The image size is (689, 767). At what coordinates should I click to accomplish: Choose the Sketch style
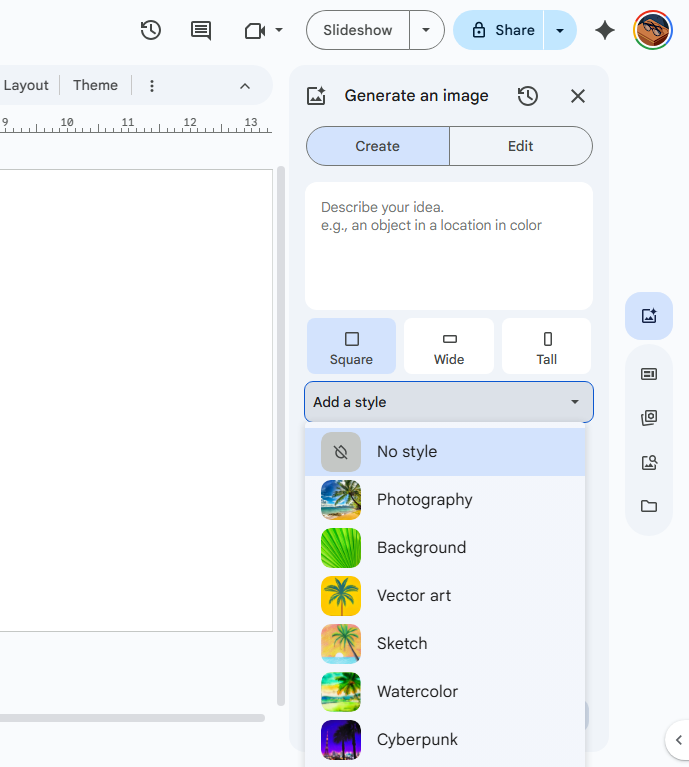pyautogui.click(x=445, y=643)
